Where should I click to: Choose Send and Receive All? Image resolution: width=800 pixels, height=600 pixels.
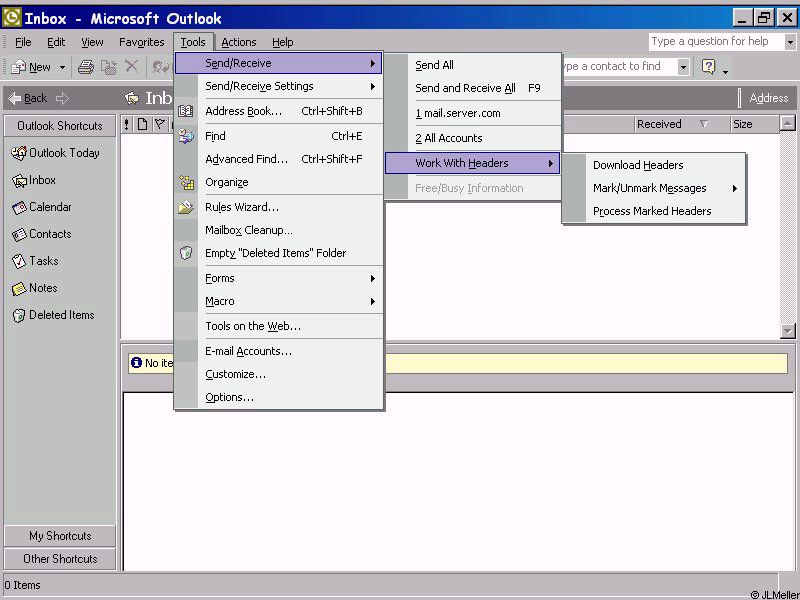(465, 88)
